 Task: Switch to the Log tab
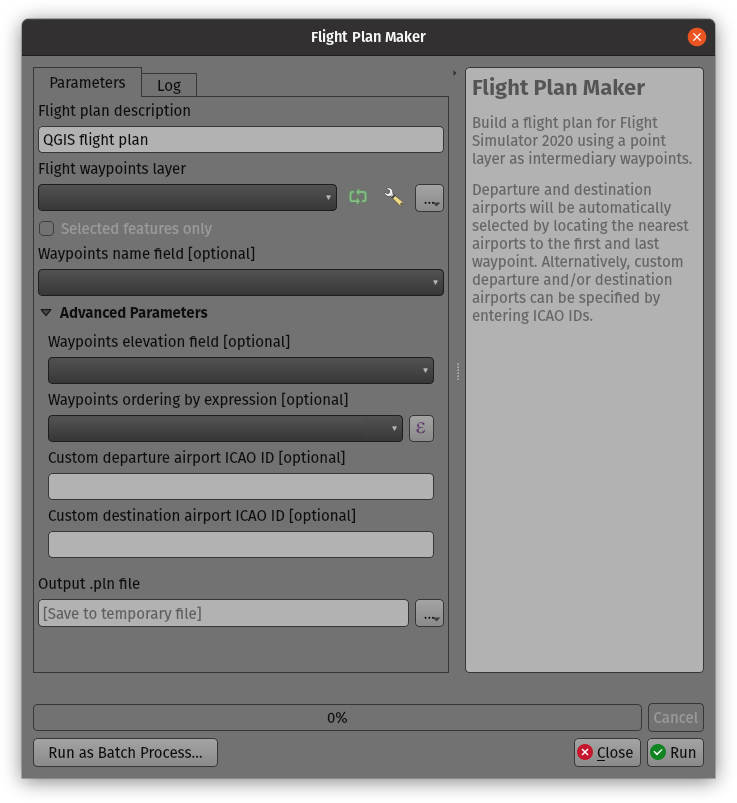point(169,85)
